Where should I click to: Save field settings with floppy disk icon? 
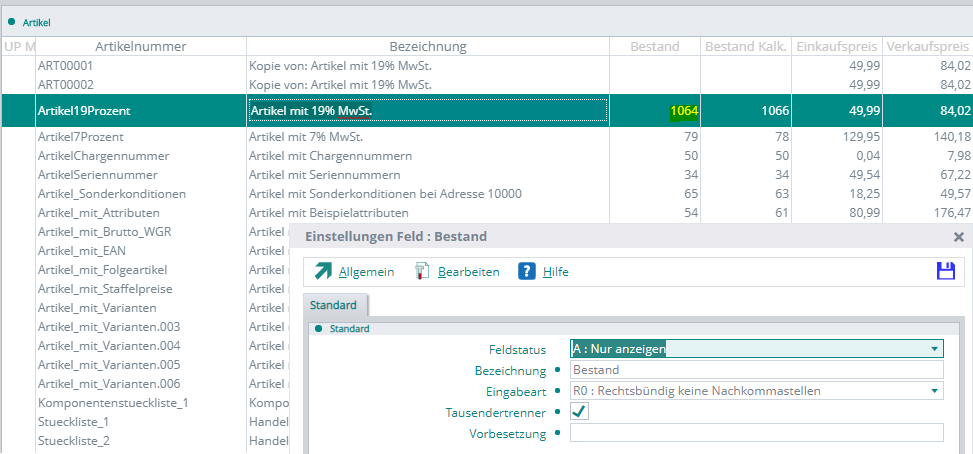coord(945,271)
